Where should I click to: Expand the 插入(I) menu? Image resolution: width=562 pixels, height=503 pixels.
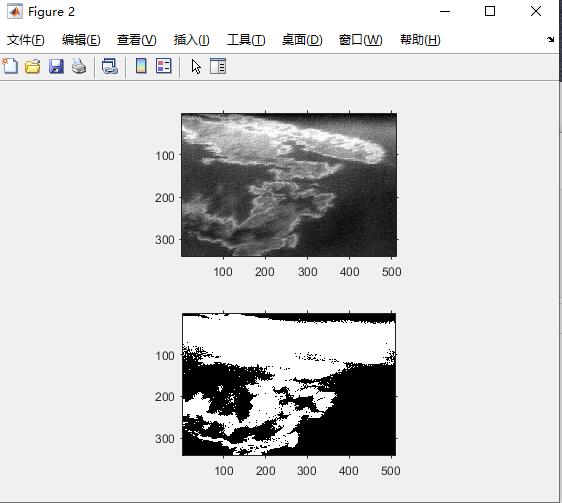[x=191, y=40]
